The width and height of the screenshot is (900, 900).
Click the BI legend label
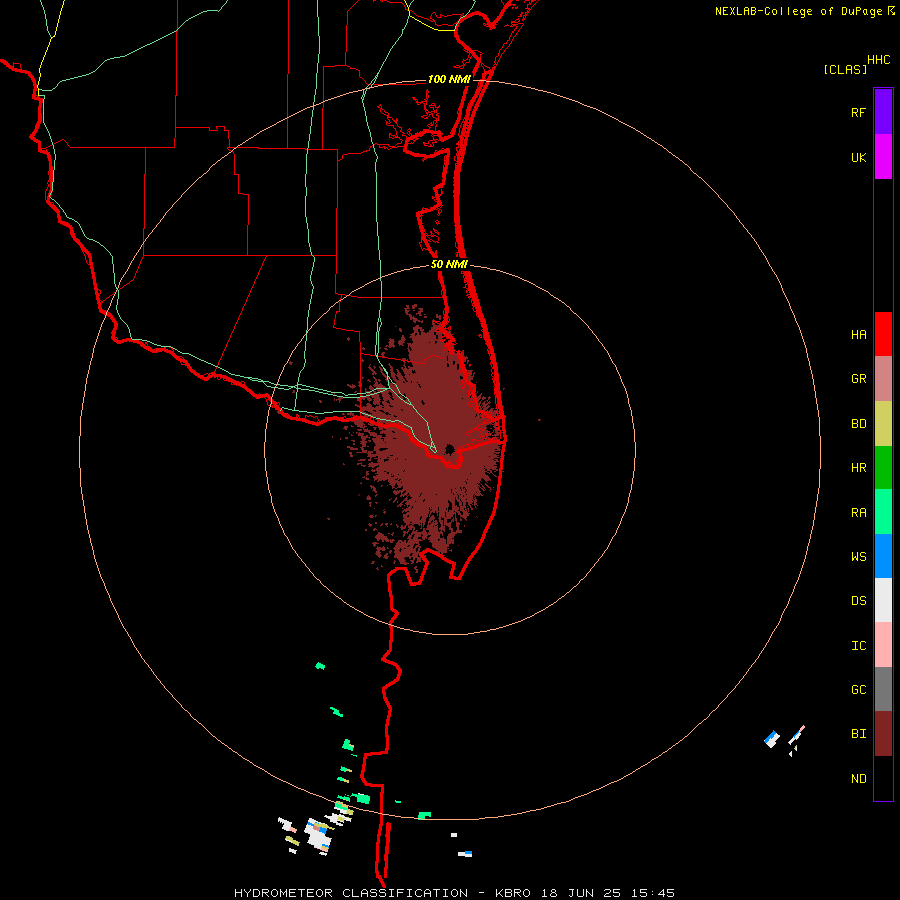(x=858, y=734)
